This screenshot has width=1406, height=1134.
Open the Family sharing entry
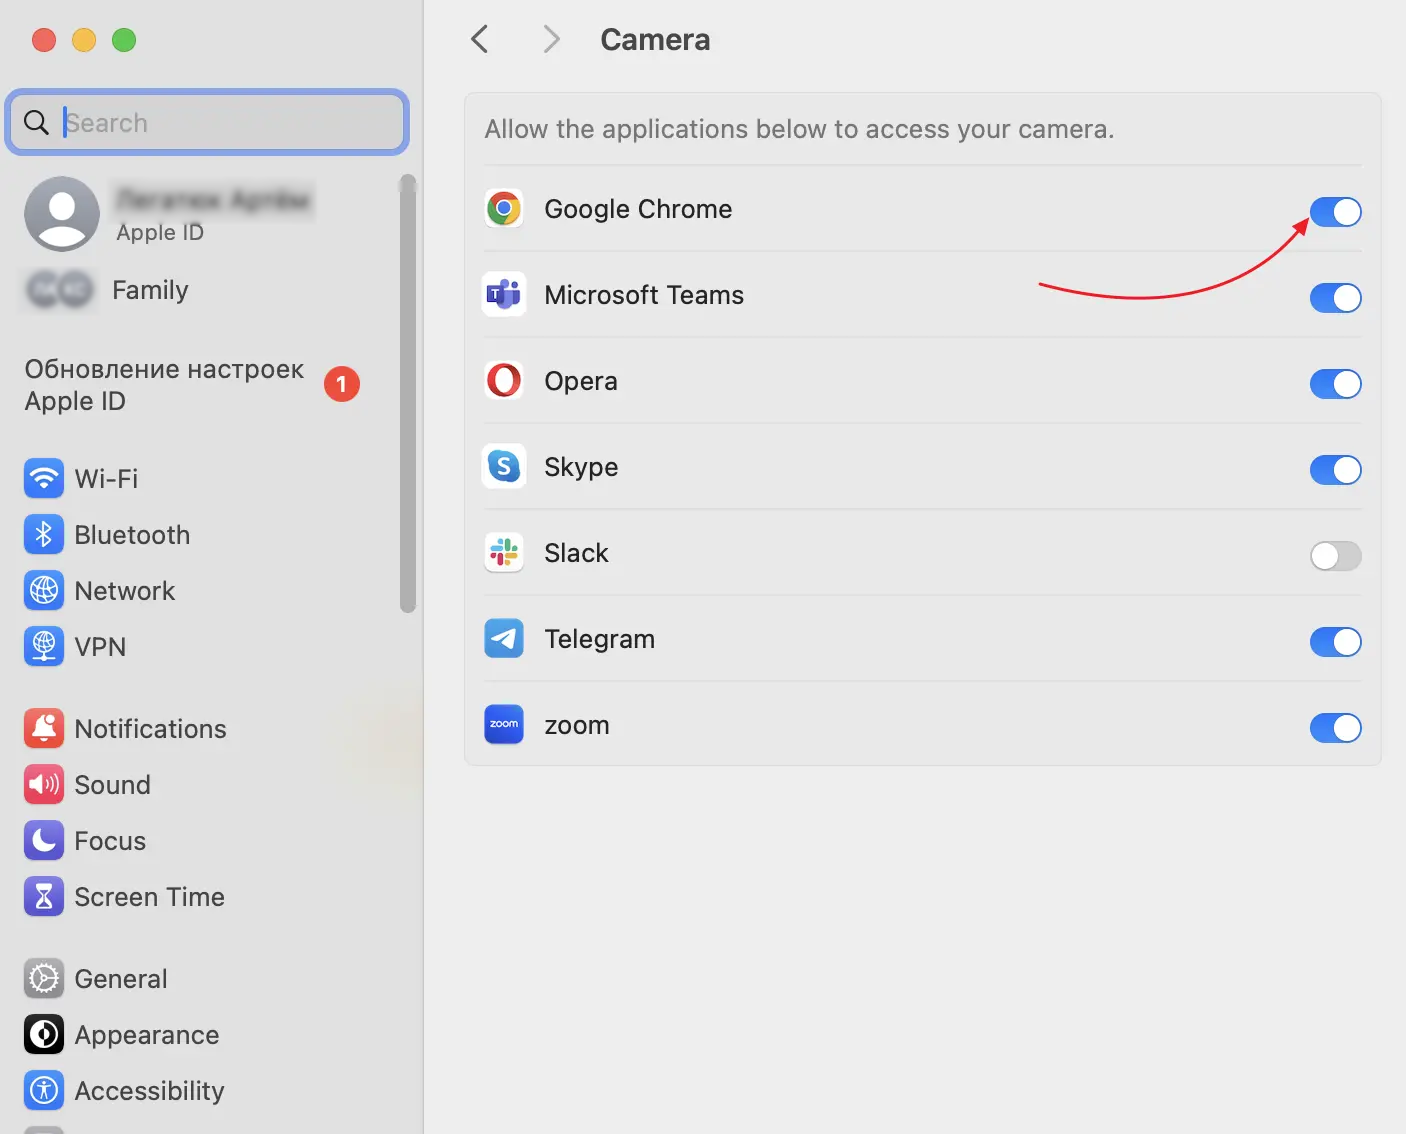pos(150,290)
